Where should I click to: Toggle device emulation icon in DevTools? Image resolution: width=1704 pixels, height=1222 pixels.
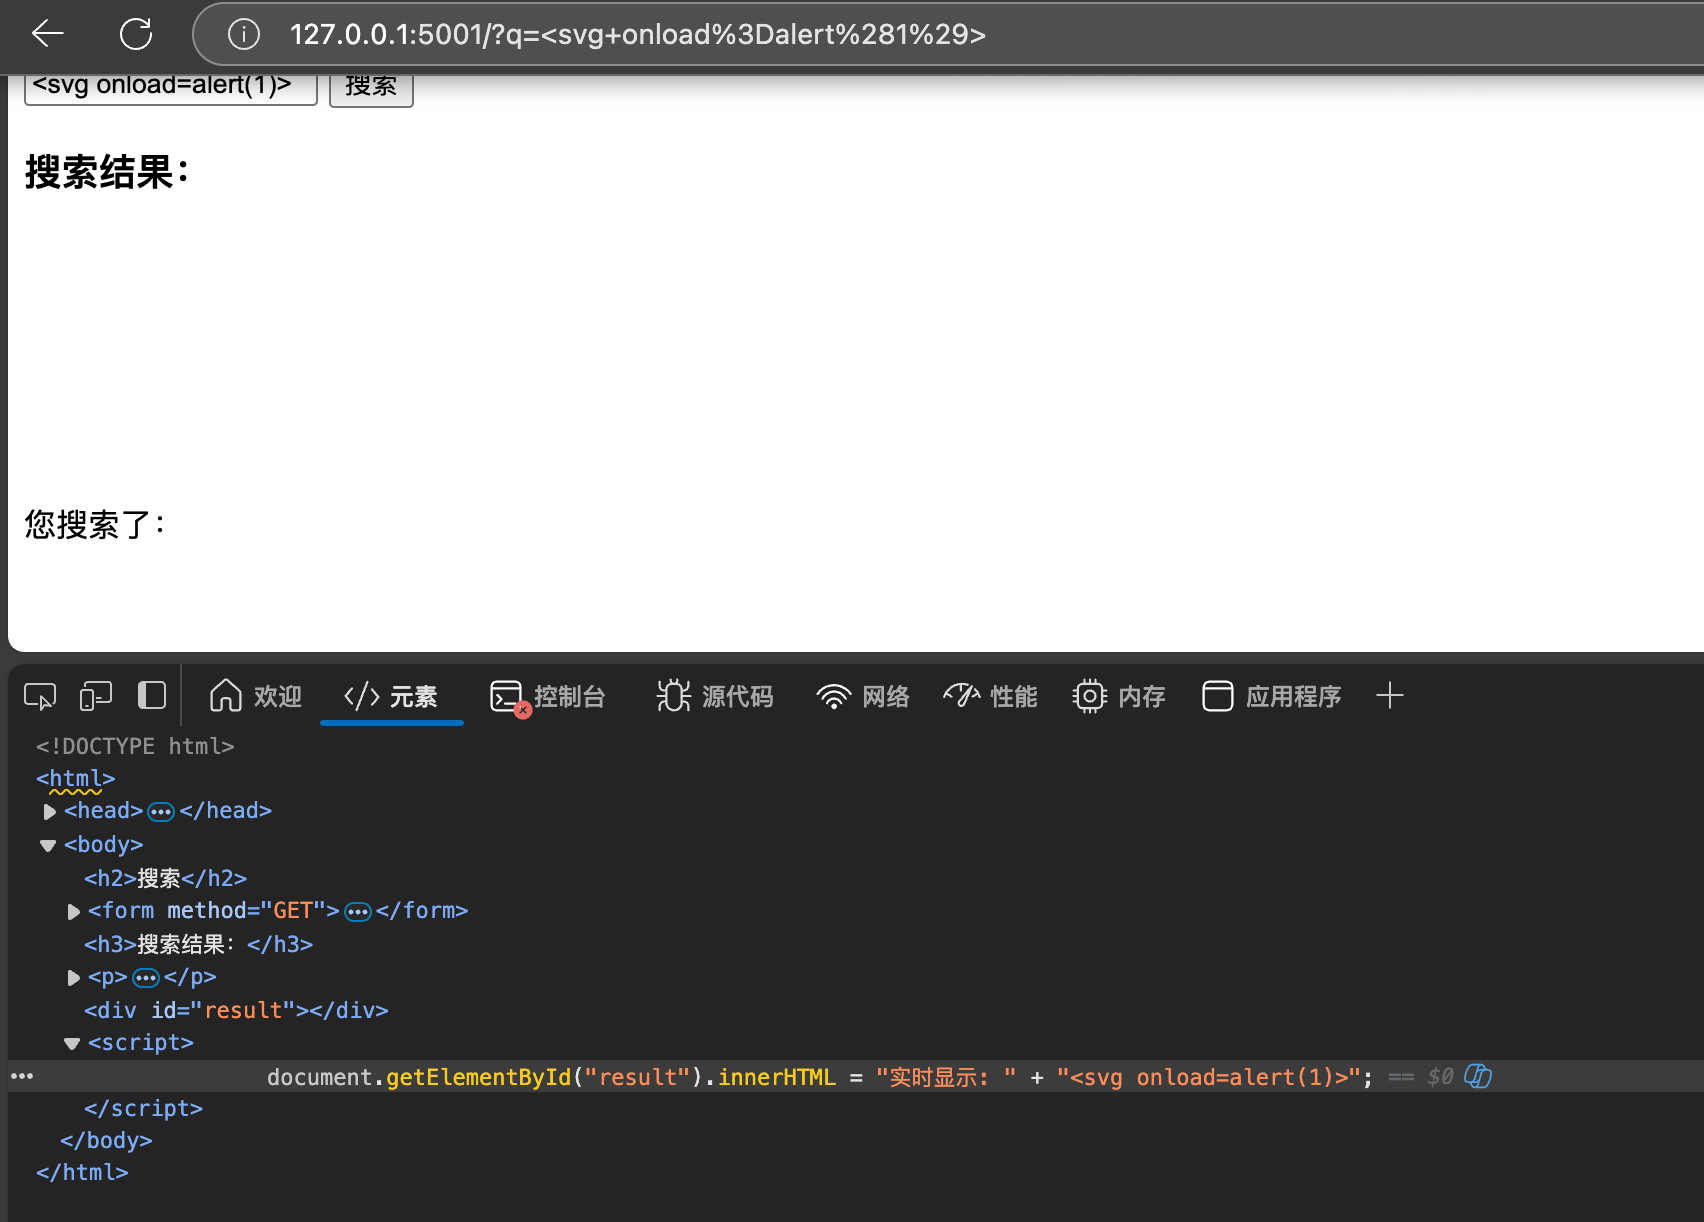click(96, 696)
